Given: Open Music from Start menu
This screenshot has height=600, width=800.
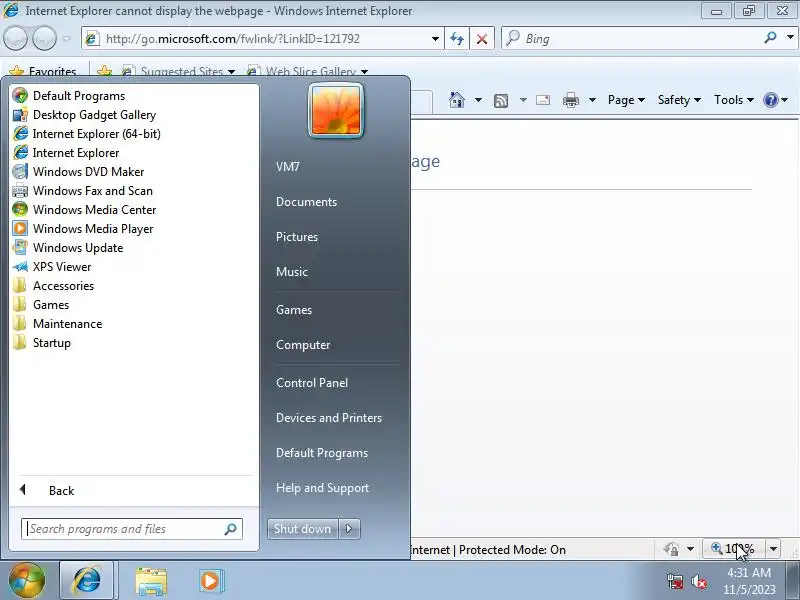Looking at the screenshot, I should click(x=291, y=272).
